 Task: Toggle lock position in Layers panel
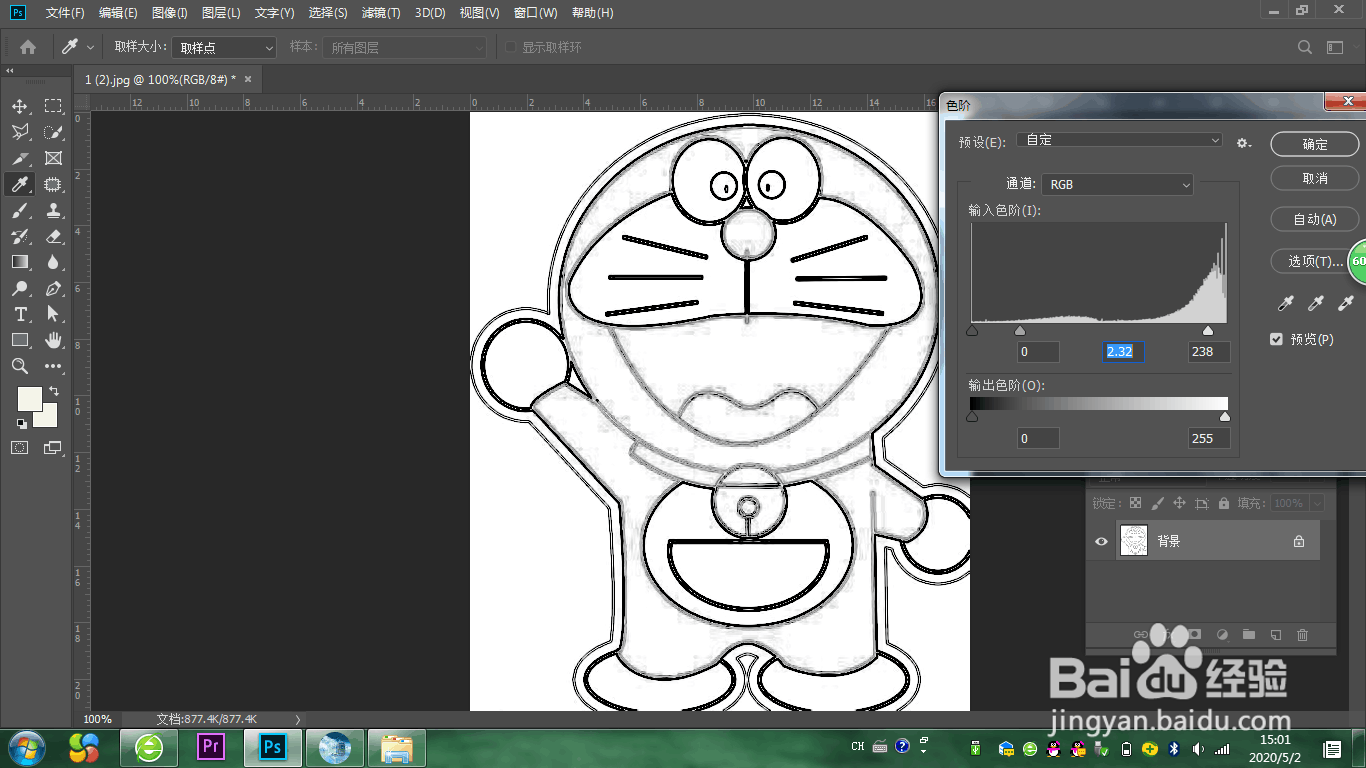pos(1179,503)
